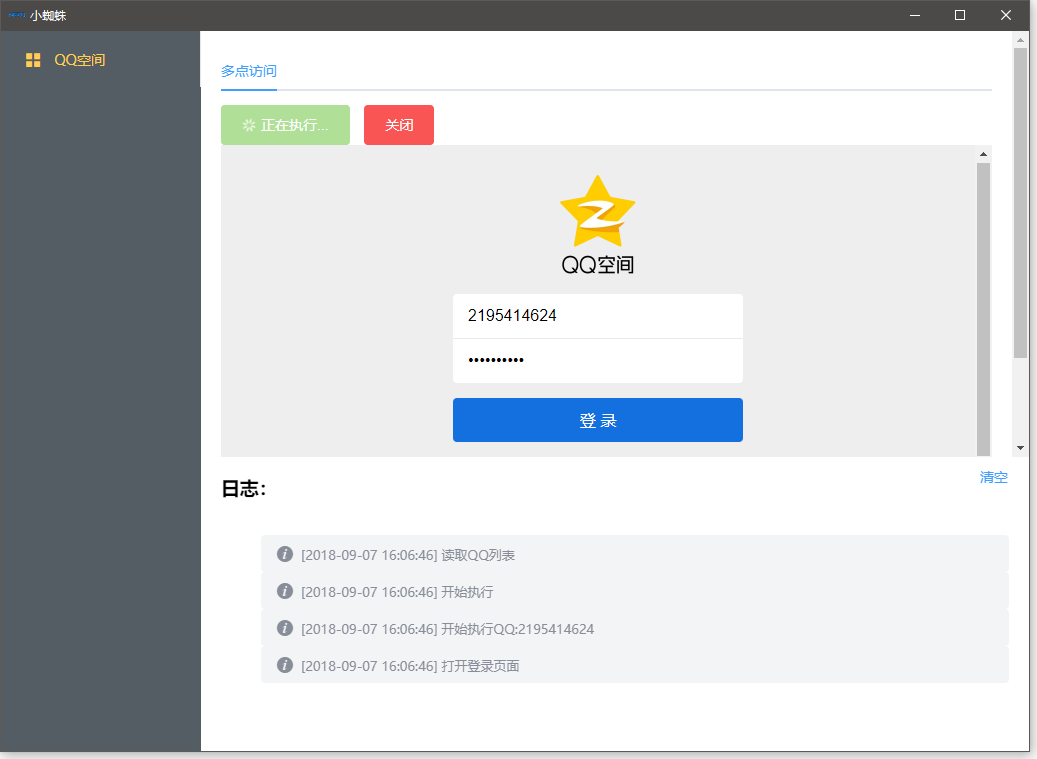The width and height of the screenshot is (1037, 759).
Task: Click the QQ空间 yellow star logo
Action: [597, 211]
